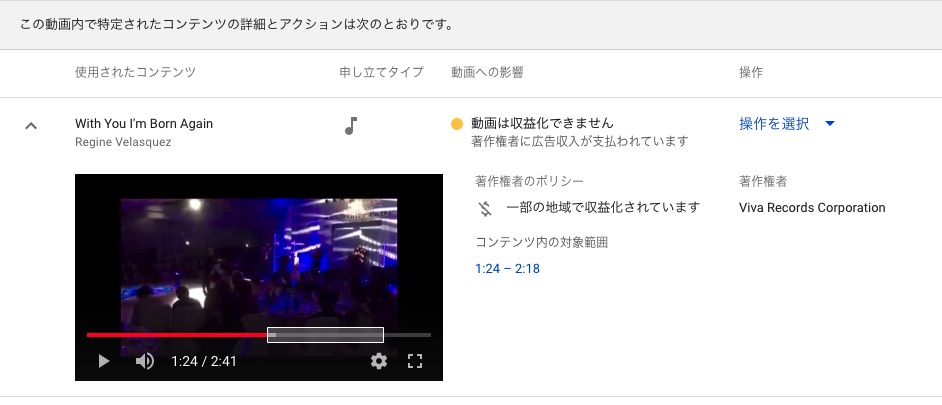Click the 申し立てタイプ column header
This screenshot has width=942, height=405.
[x=381, y=73]
